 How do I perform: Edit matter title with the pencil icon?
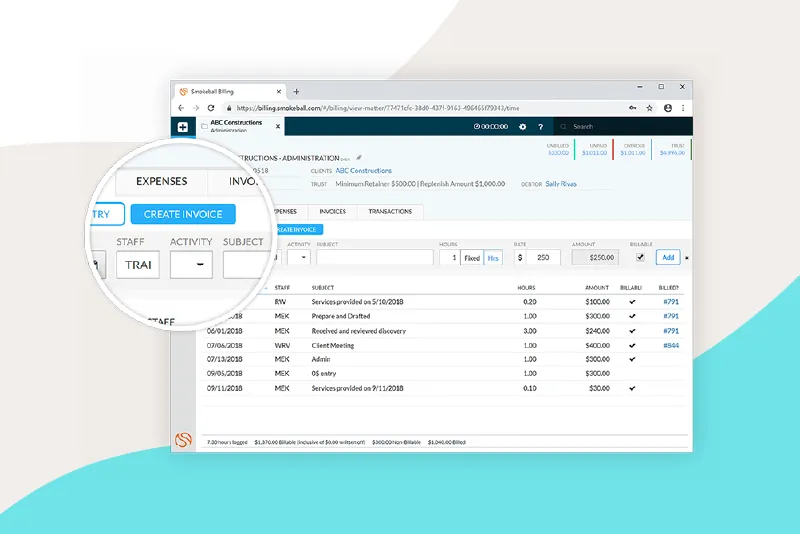coord(359,158)
